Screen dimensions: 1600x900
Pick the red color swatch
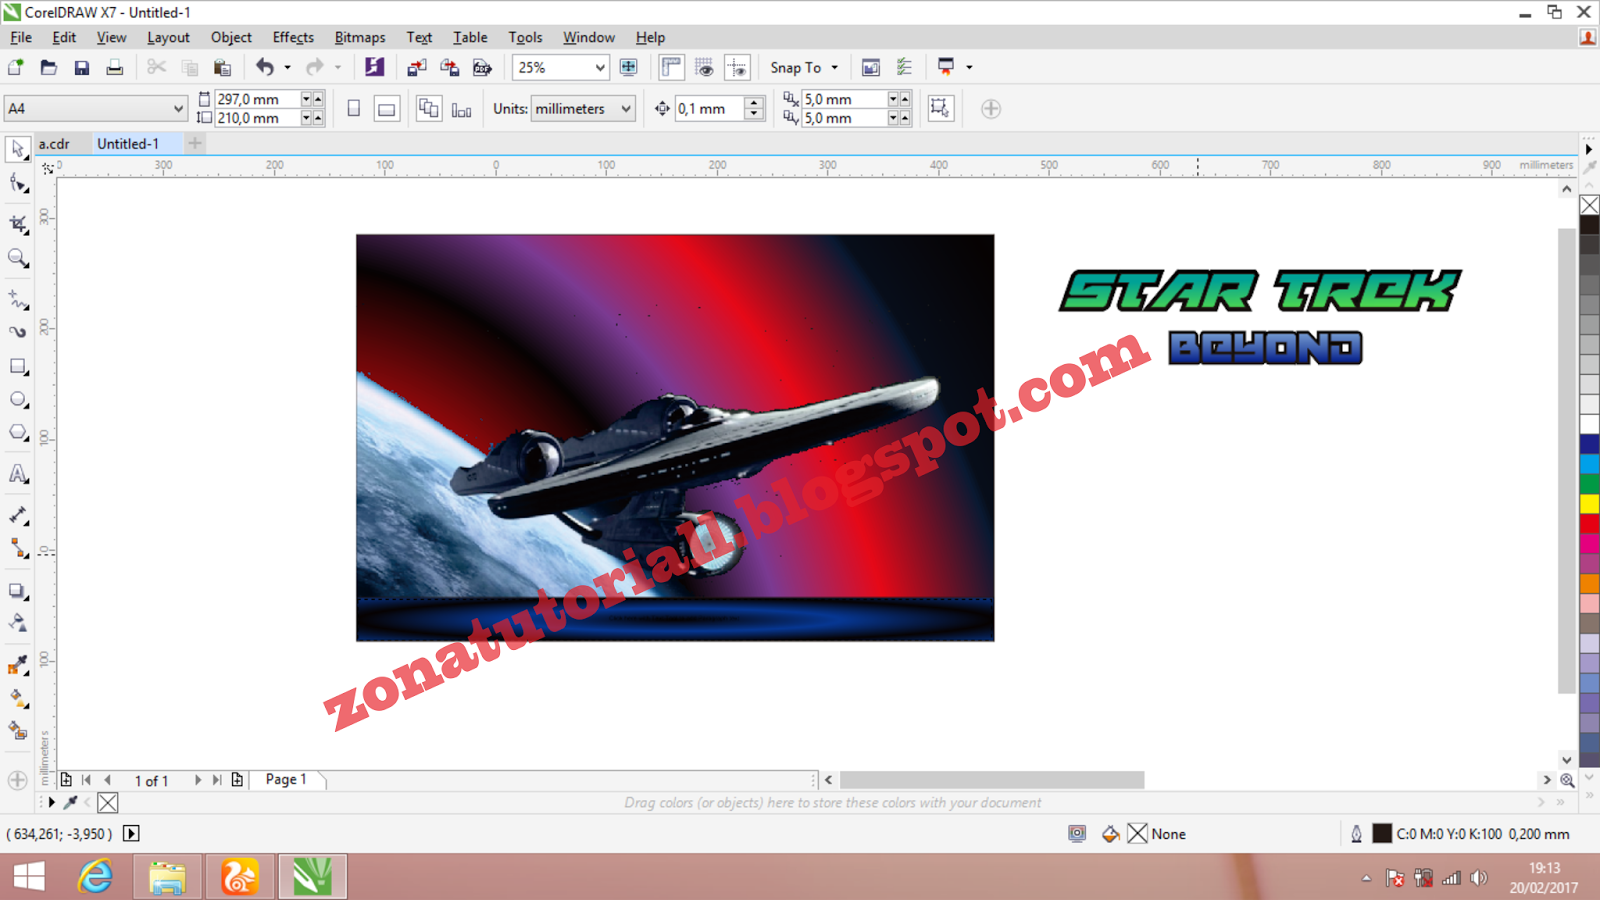tap(1589, 523)
